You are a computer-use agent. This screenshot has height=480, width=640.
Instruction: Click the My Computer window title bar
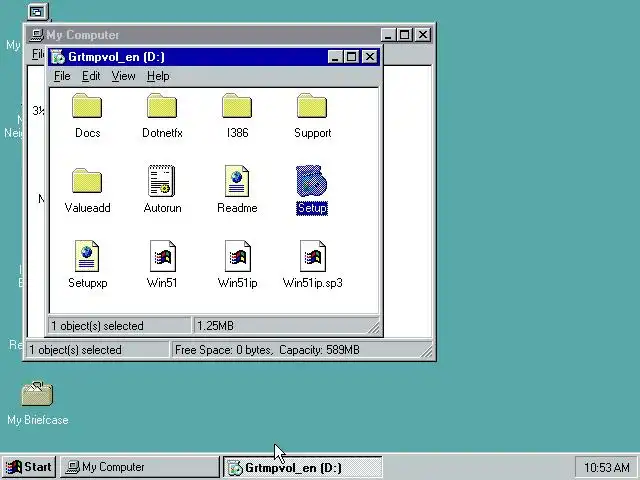230,35
